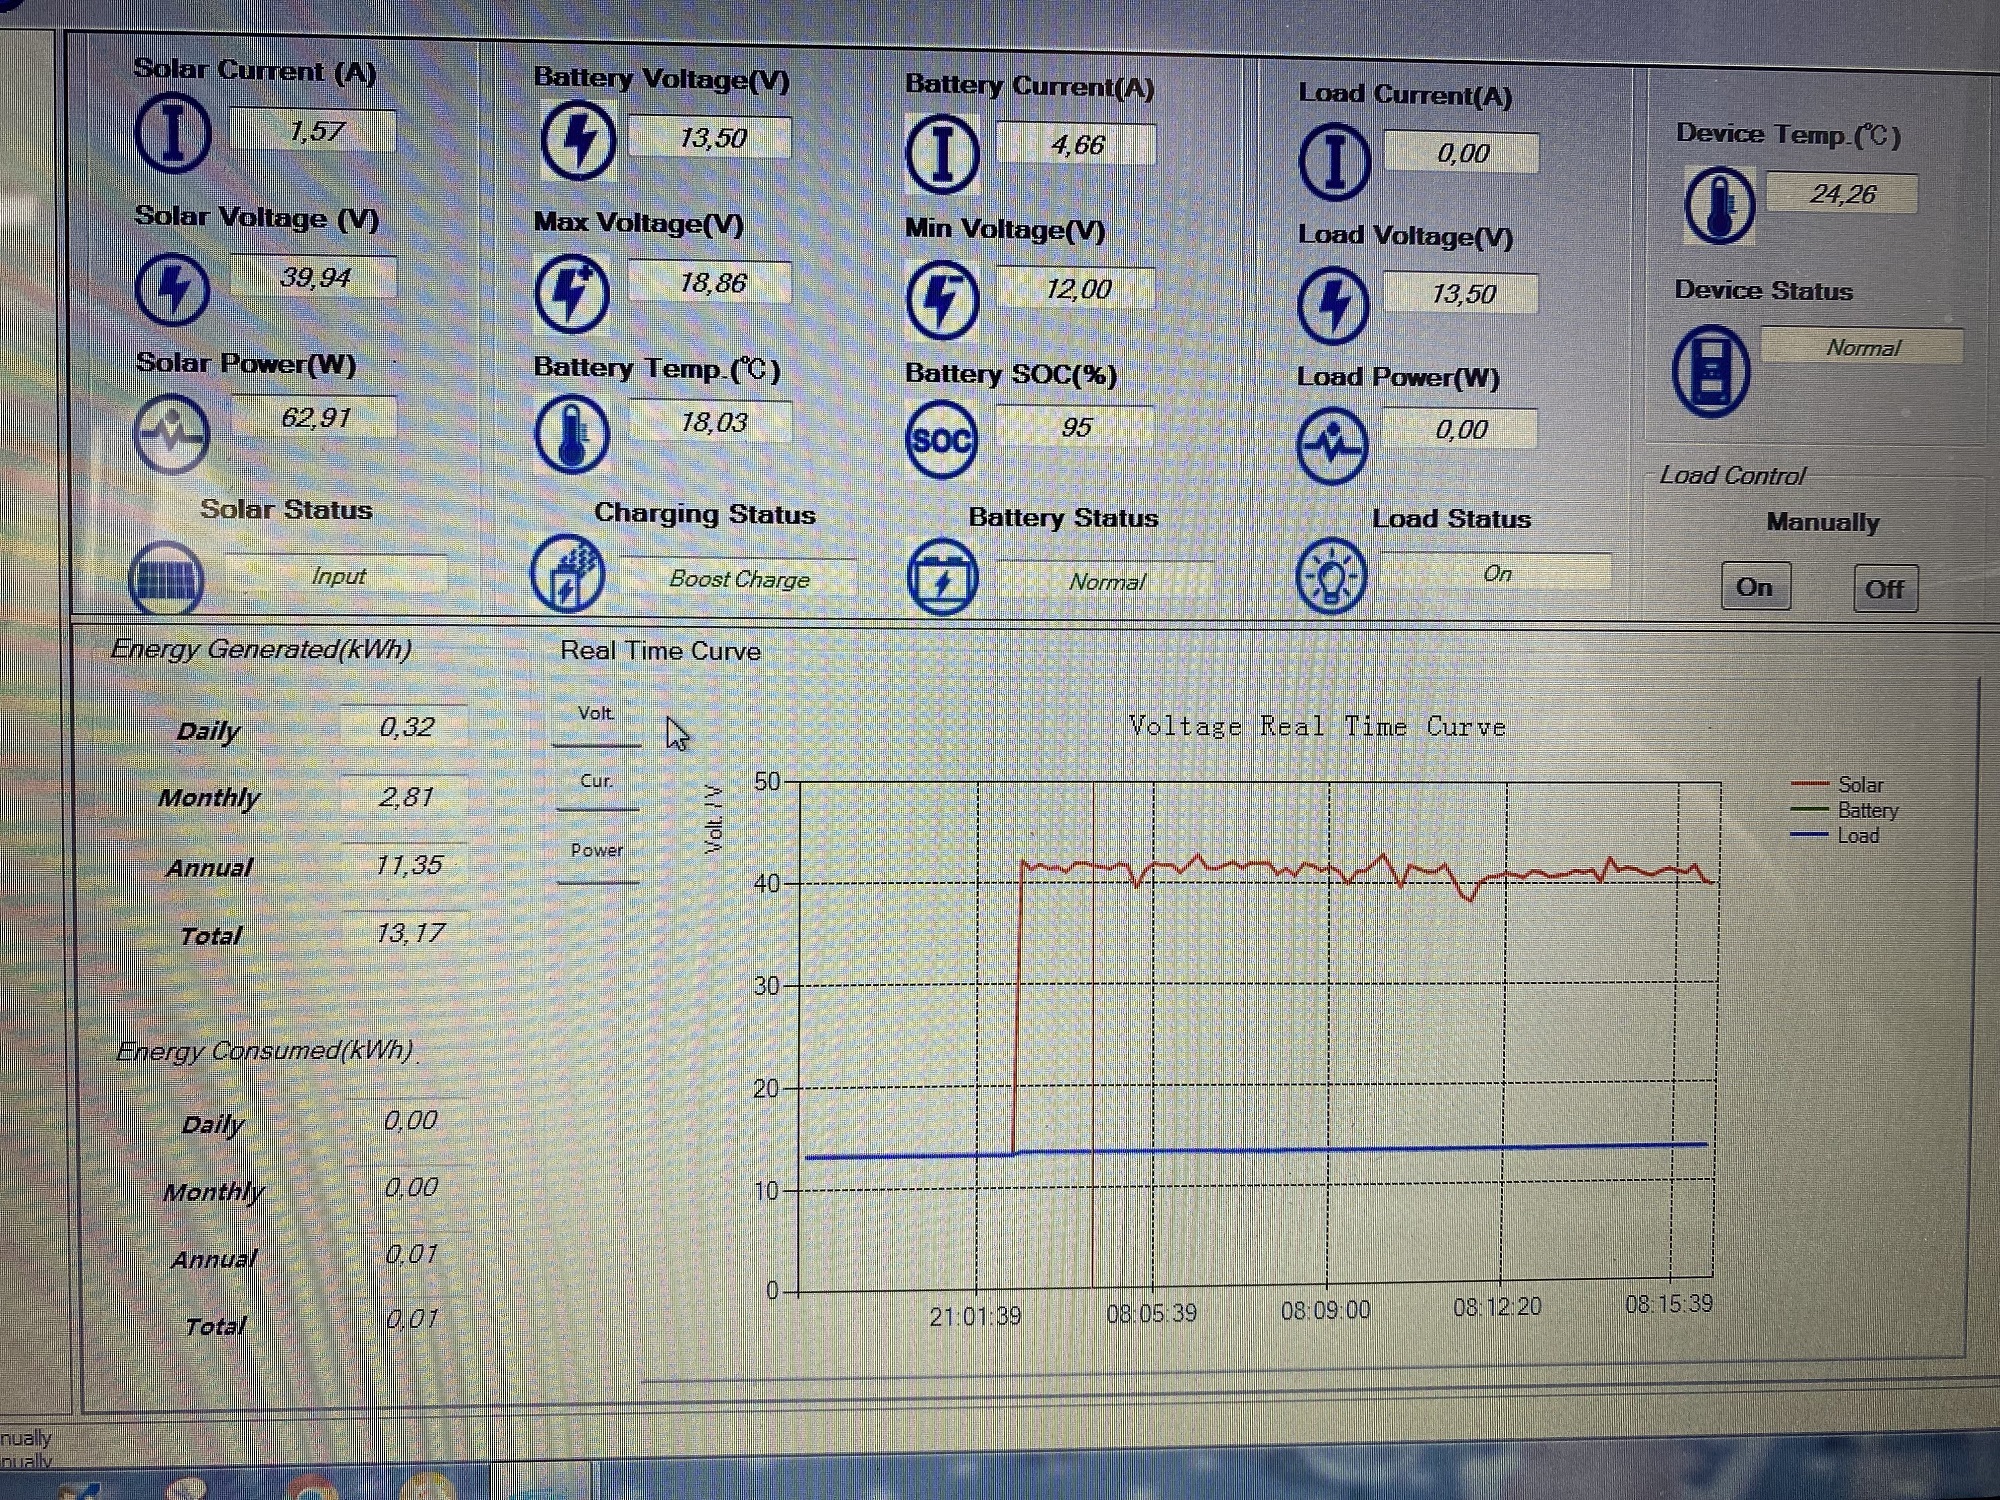Click the Load legend blue line
2000x1500 pixels.
(x=1810, y=835)
